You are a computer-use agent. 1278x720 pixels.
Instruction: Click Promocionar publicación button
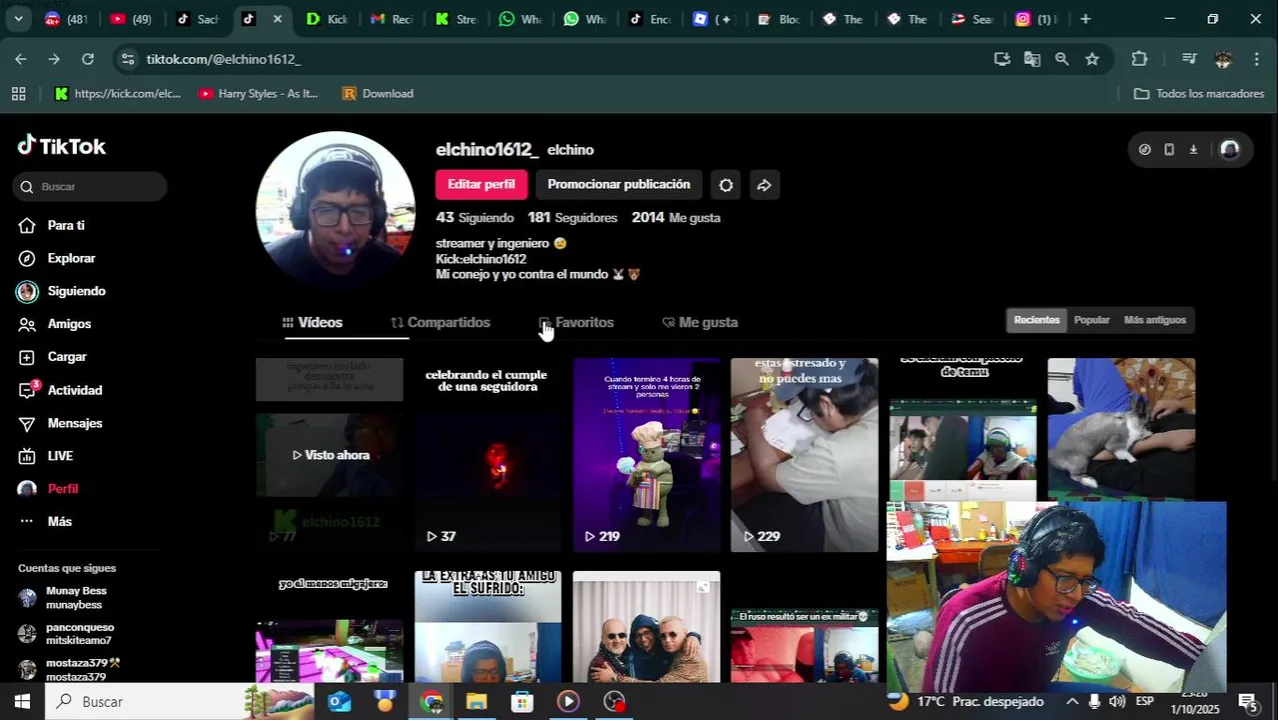[618, 185]
